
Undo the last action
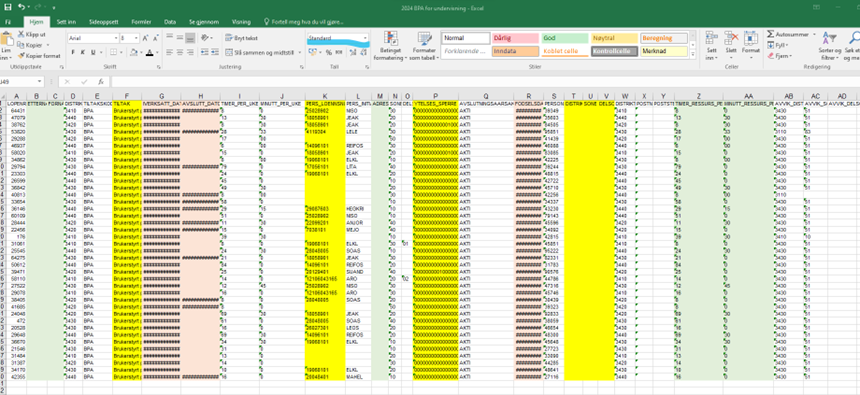point(21,7)
